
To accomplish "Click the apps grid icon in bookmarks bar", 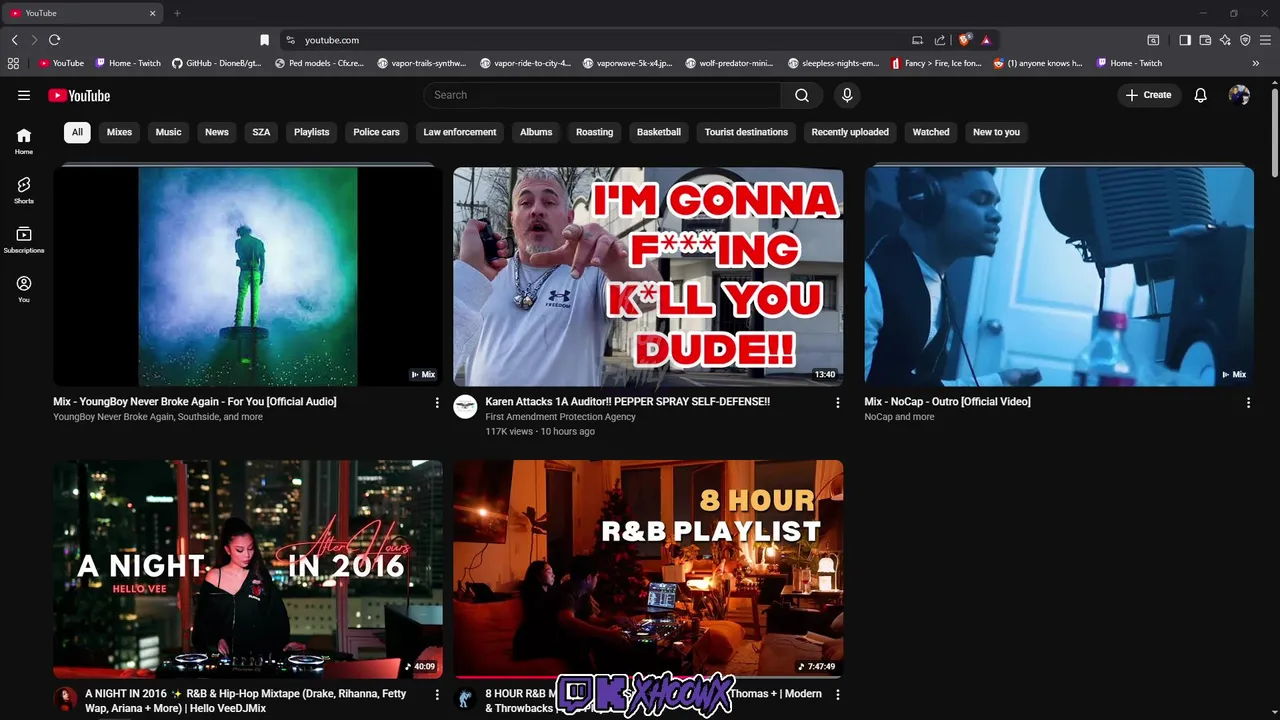I will [x=13, y=63].
